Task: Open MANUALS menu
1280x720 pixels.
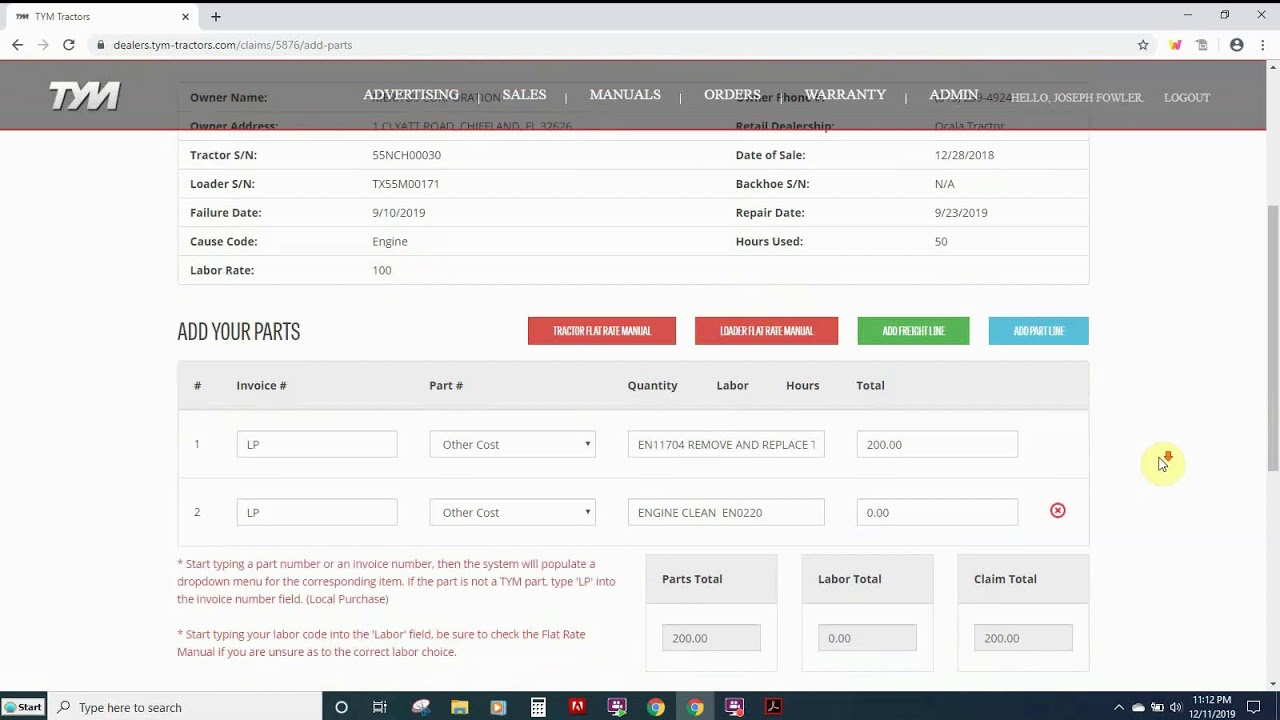Action: coord(625,95)
